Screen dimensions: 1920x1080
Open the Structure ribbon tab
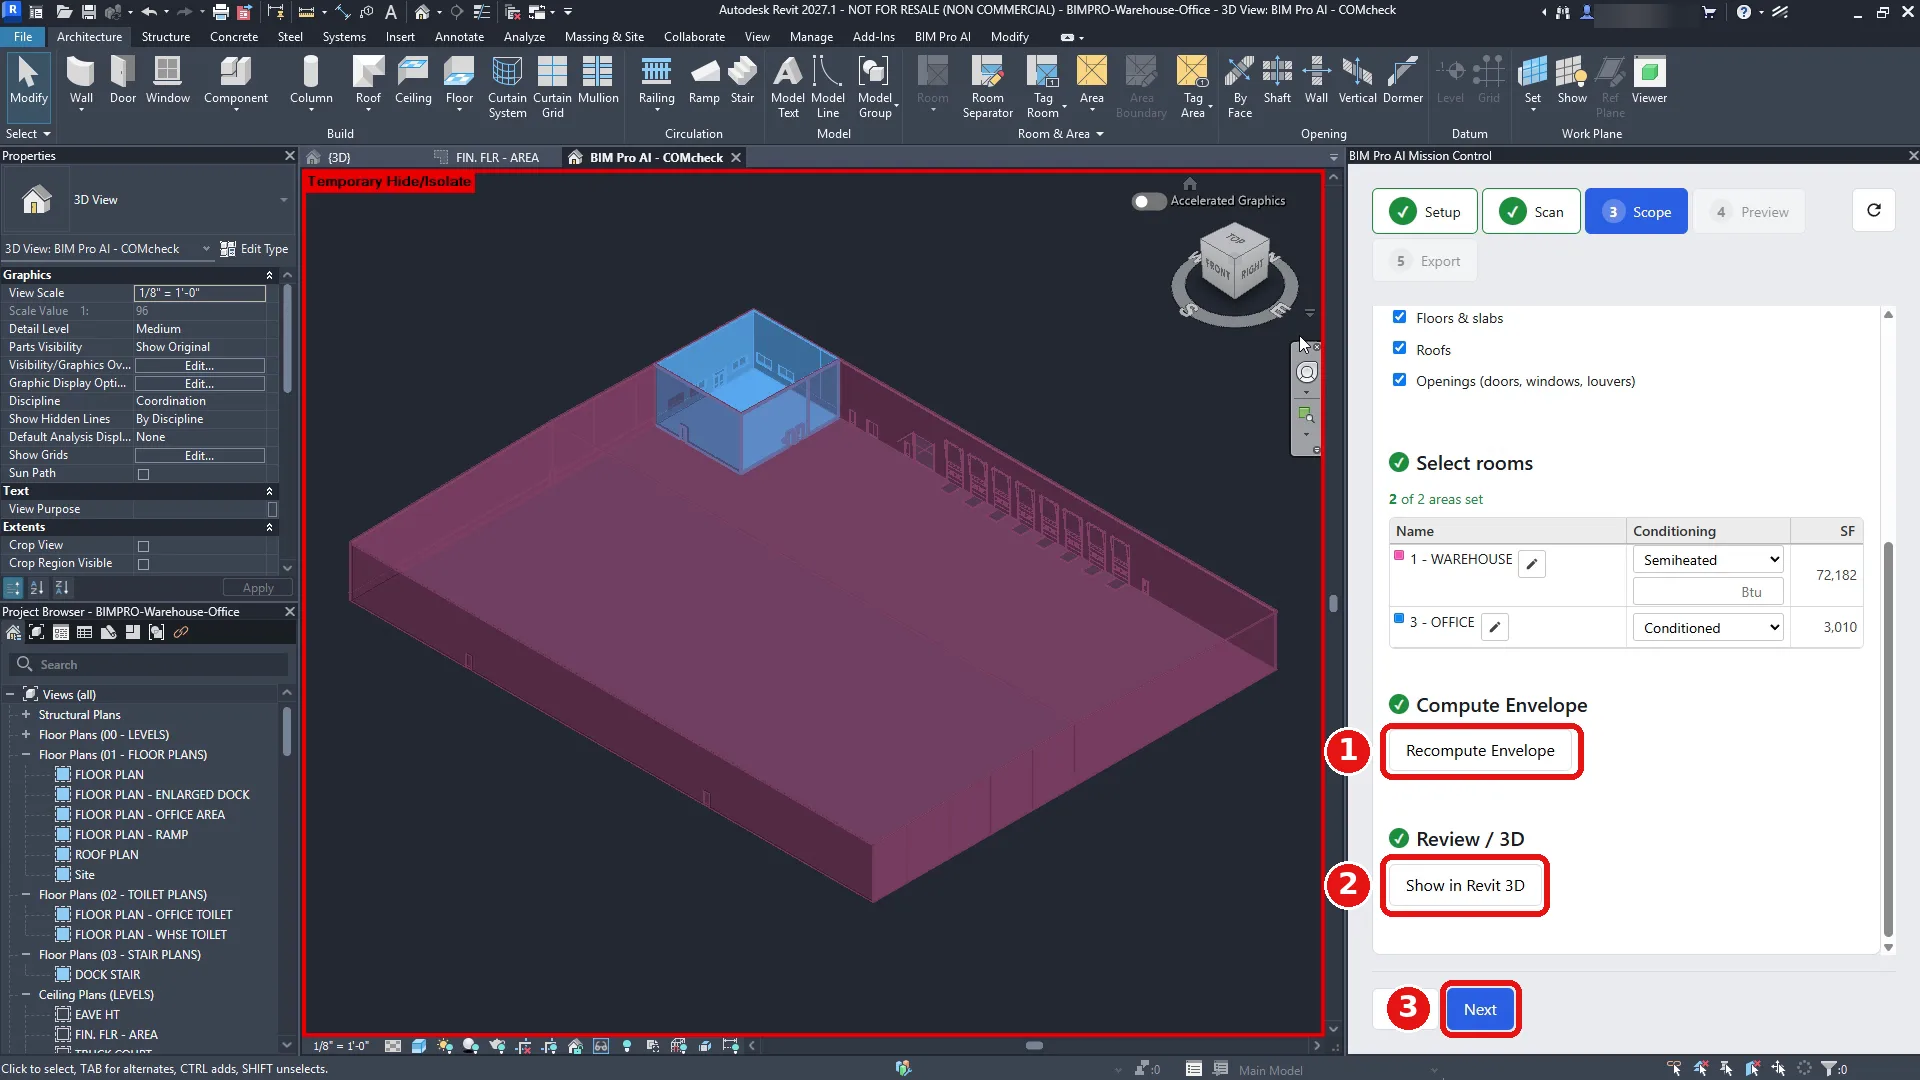pos(165,37)
